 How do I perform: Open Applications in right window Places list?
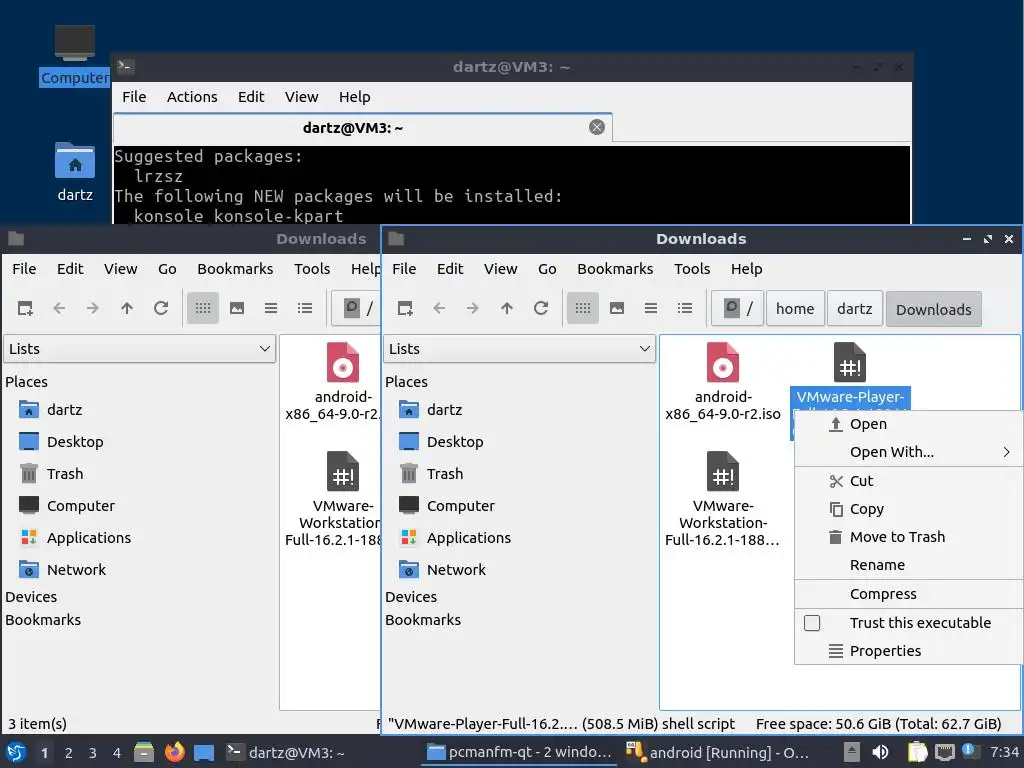click(x=455, y=537)
